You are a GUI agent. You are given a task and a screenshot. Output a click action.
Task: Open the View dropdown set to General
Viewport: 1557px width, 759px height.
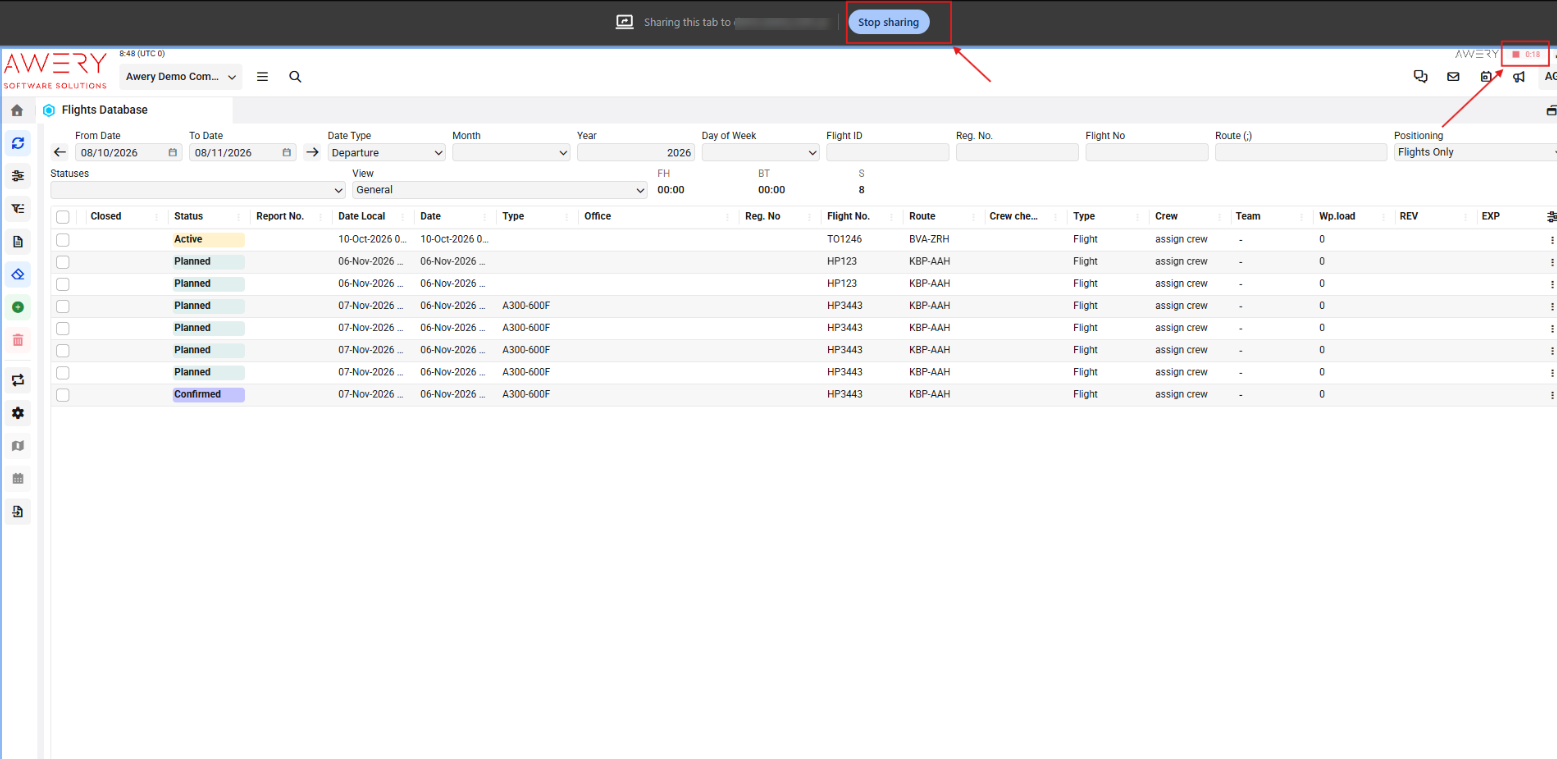click(x=500, y=190)
